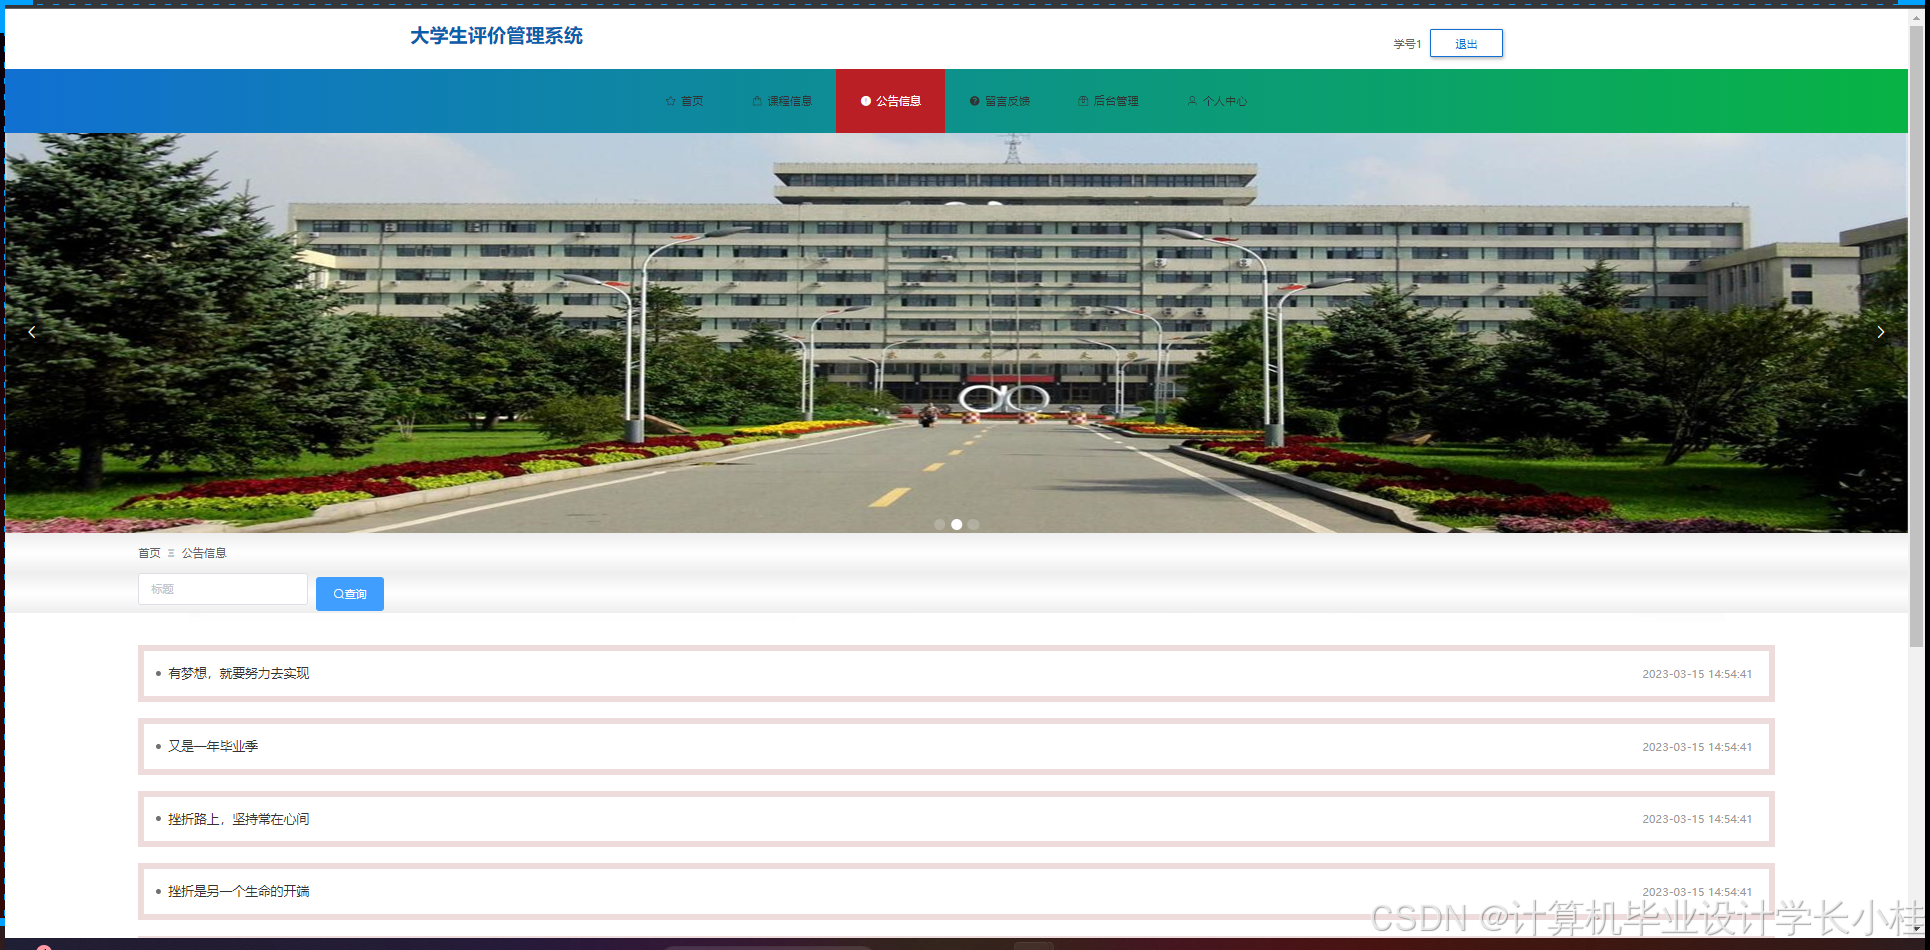Open the 留言反馈 navigation item

tap(999, 101)
